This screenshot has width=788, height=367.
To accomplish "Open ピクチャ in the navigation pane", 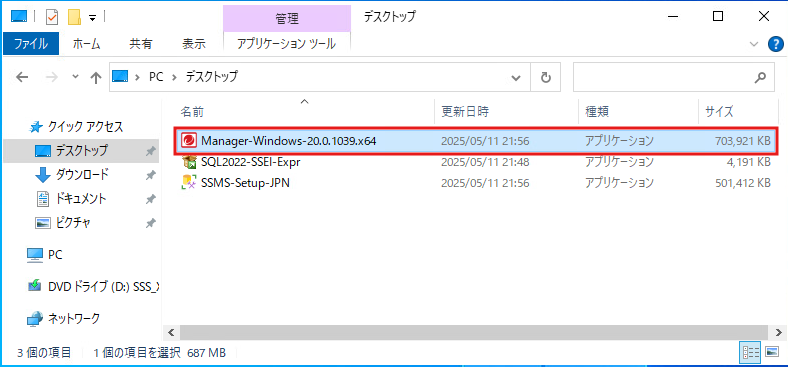I will click(73, 223).
